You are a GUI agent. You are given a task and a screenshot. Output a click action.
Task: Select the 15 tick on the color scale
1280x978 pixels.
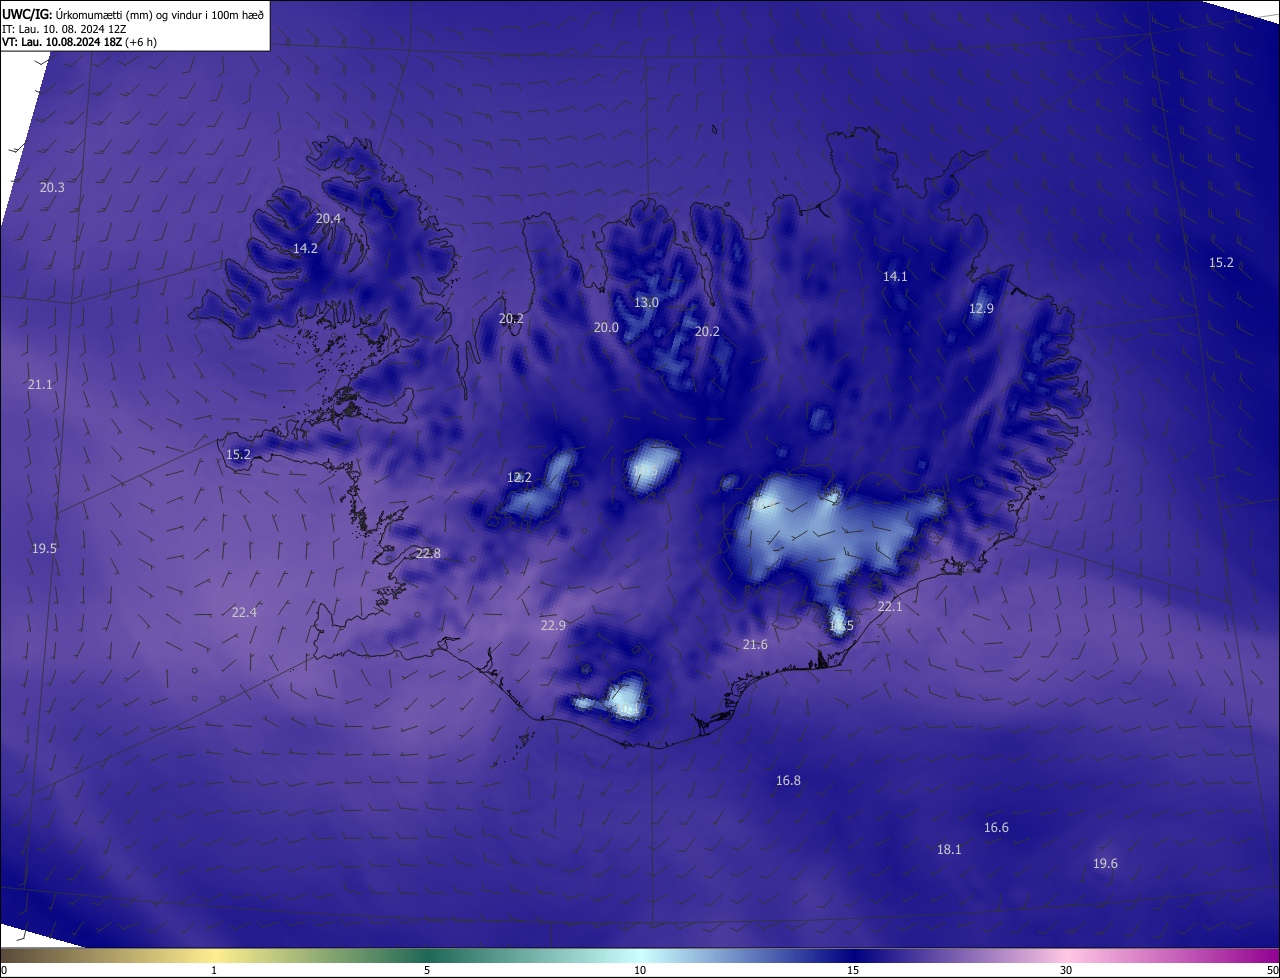pos(853,970)
